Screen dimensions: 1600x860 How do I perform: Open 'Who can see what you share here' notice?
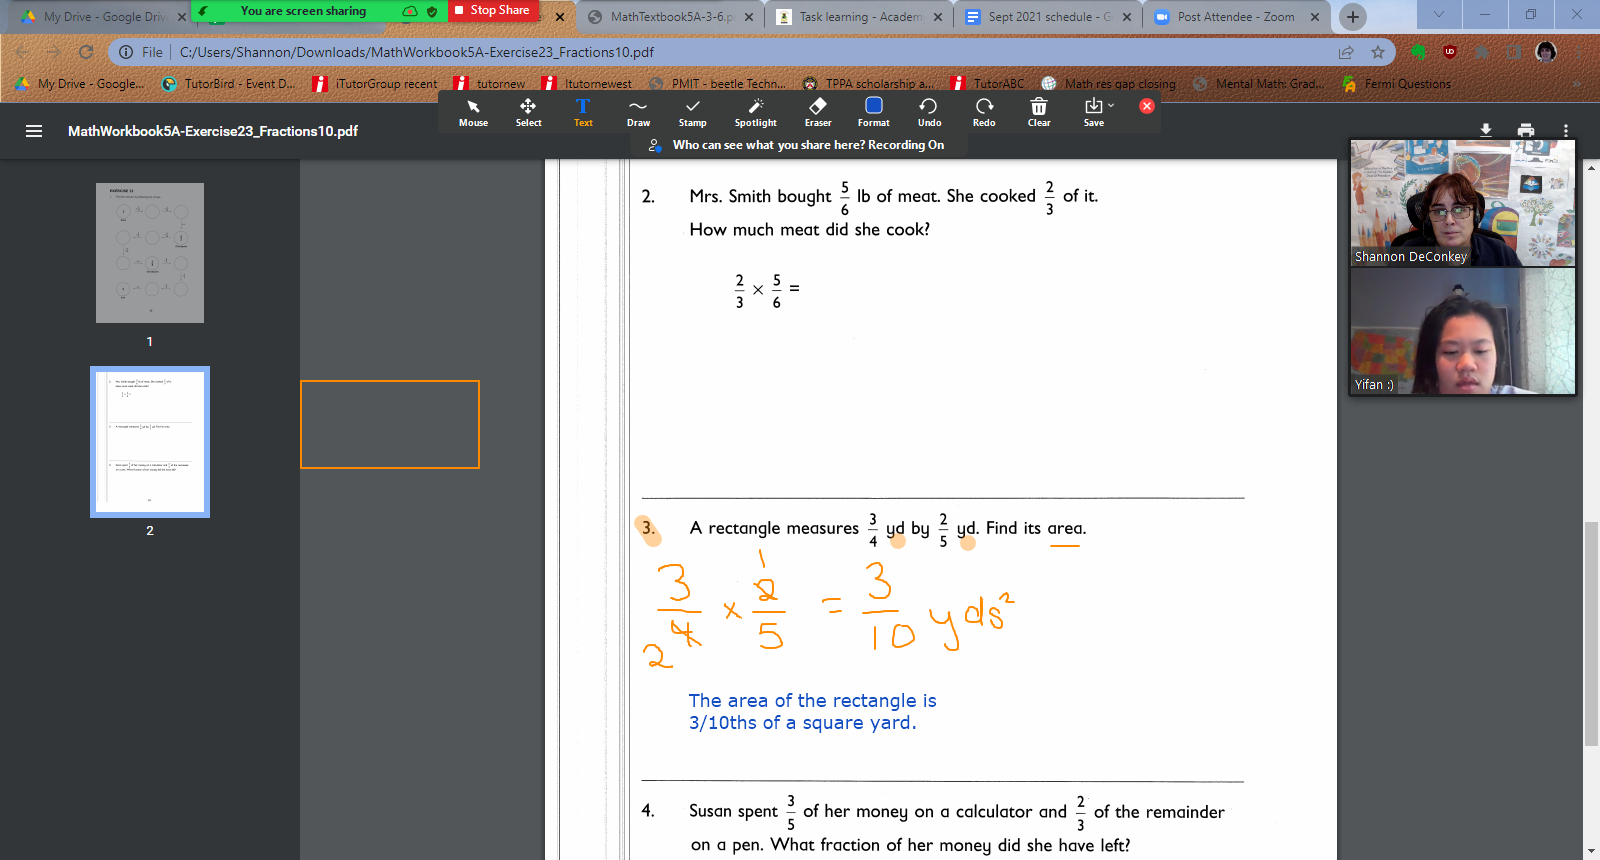[x=807, y=145]
